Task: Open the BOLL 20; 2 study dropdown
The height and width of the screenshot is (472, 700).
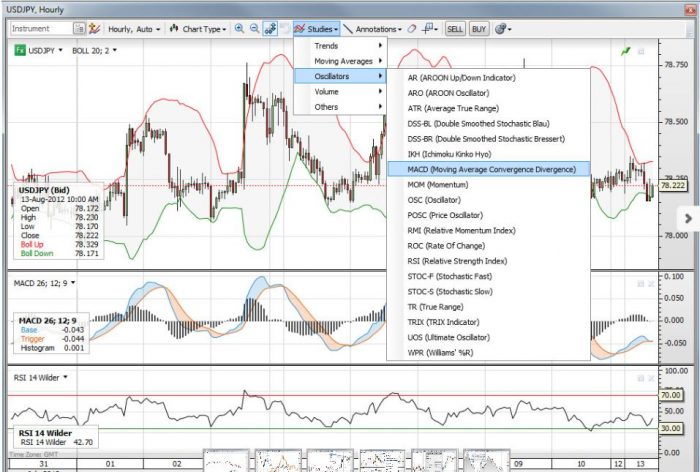Action: tap(94, 50)
